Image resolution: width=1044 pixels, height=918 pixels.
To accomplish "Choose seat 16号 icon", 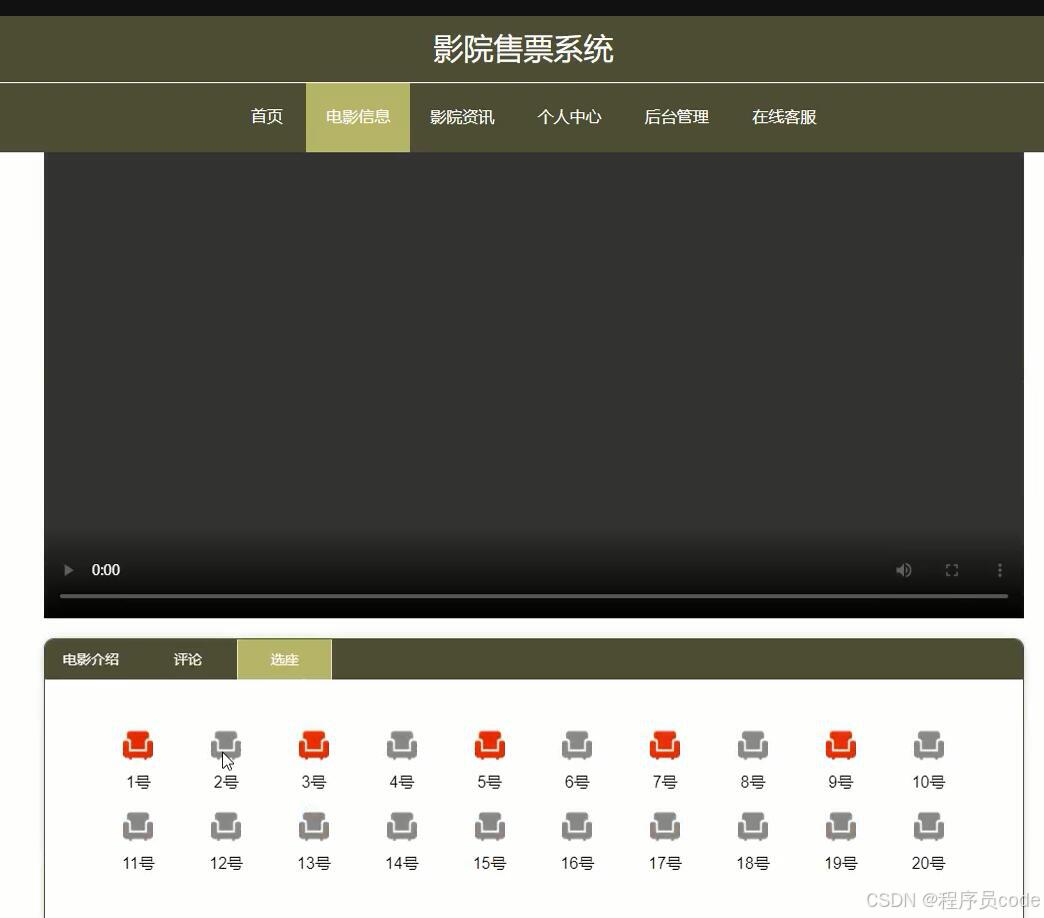I will tap(577, 826).
